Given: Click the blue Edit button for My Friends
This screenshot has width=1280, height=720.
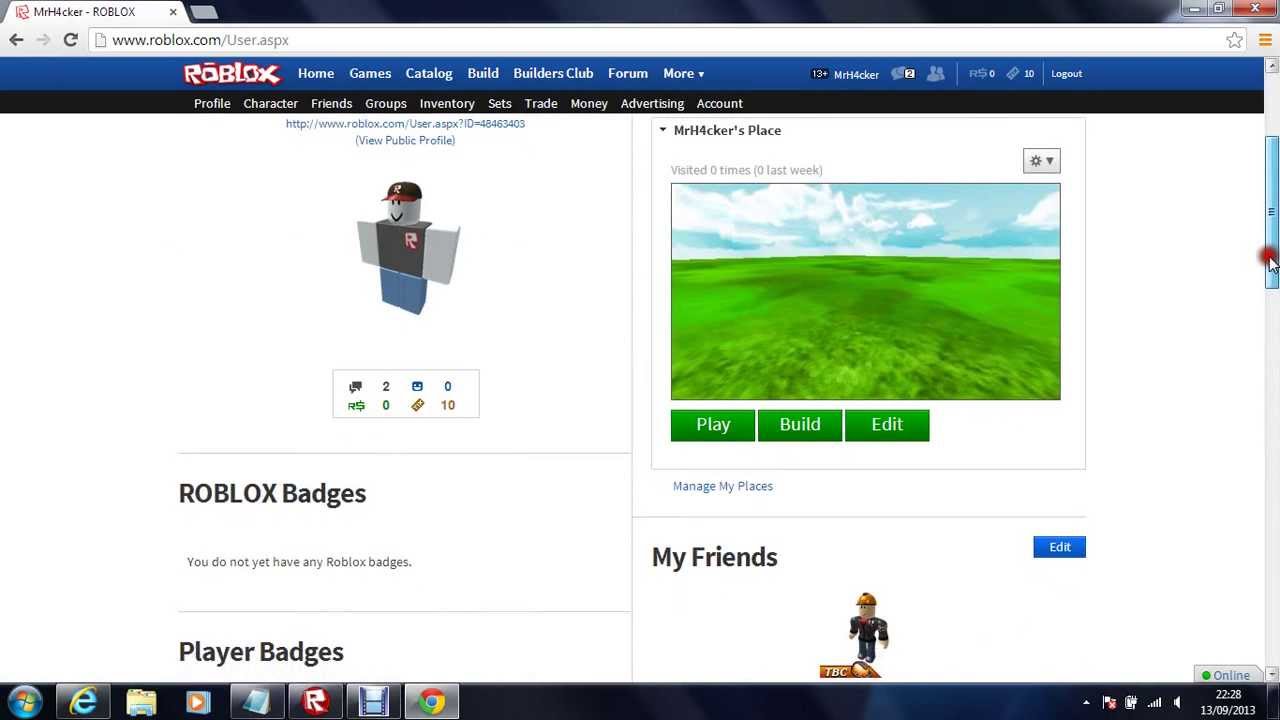Looking at the screenshot, I should [x=1059, y=547].
